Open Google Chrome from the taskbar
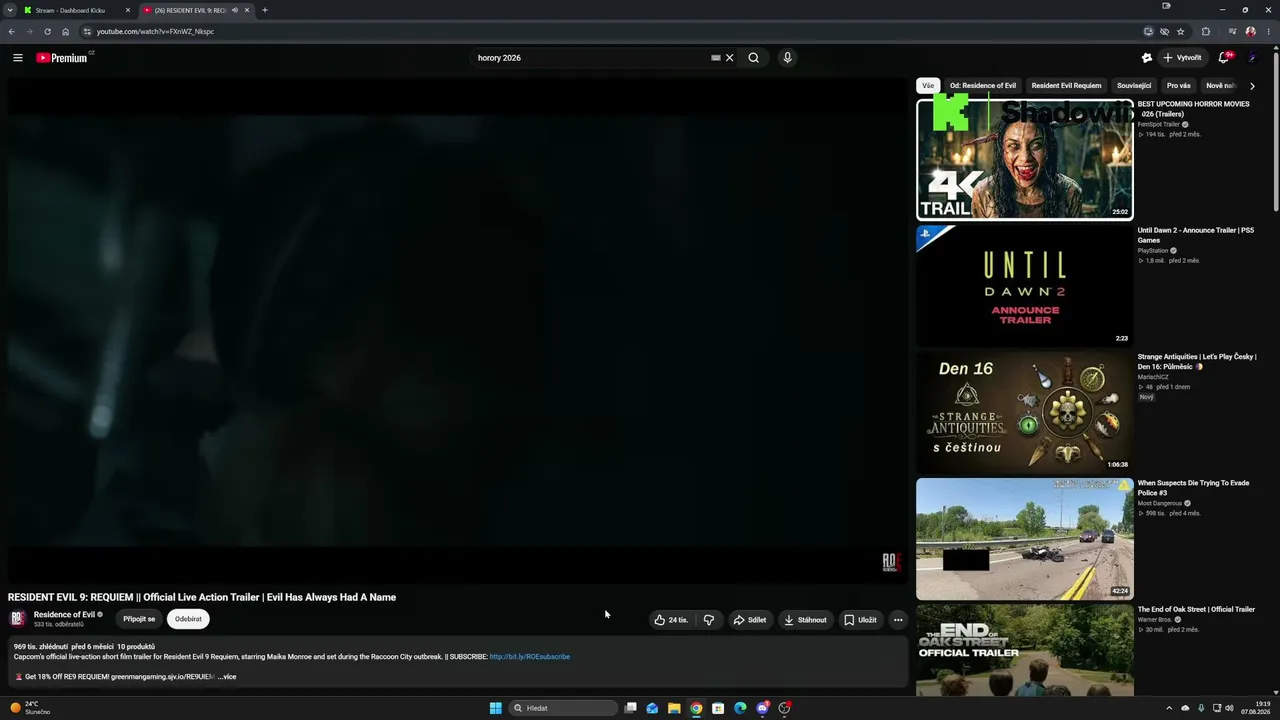Screen dimensions: 1280x720 tap(696, 708)
